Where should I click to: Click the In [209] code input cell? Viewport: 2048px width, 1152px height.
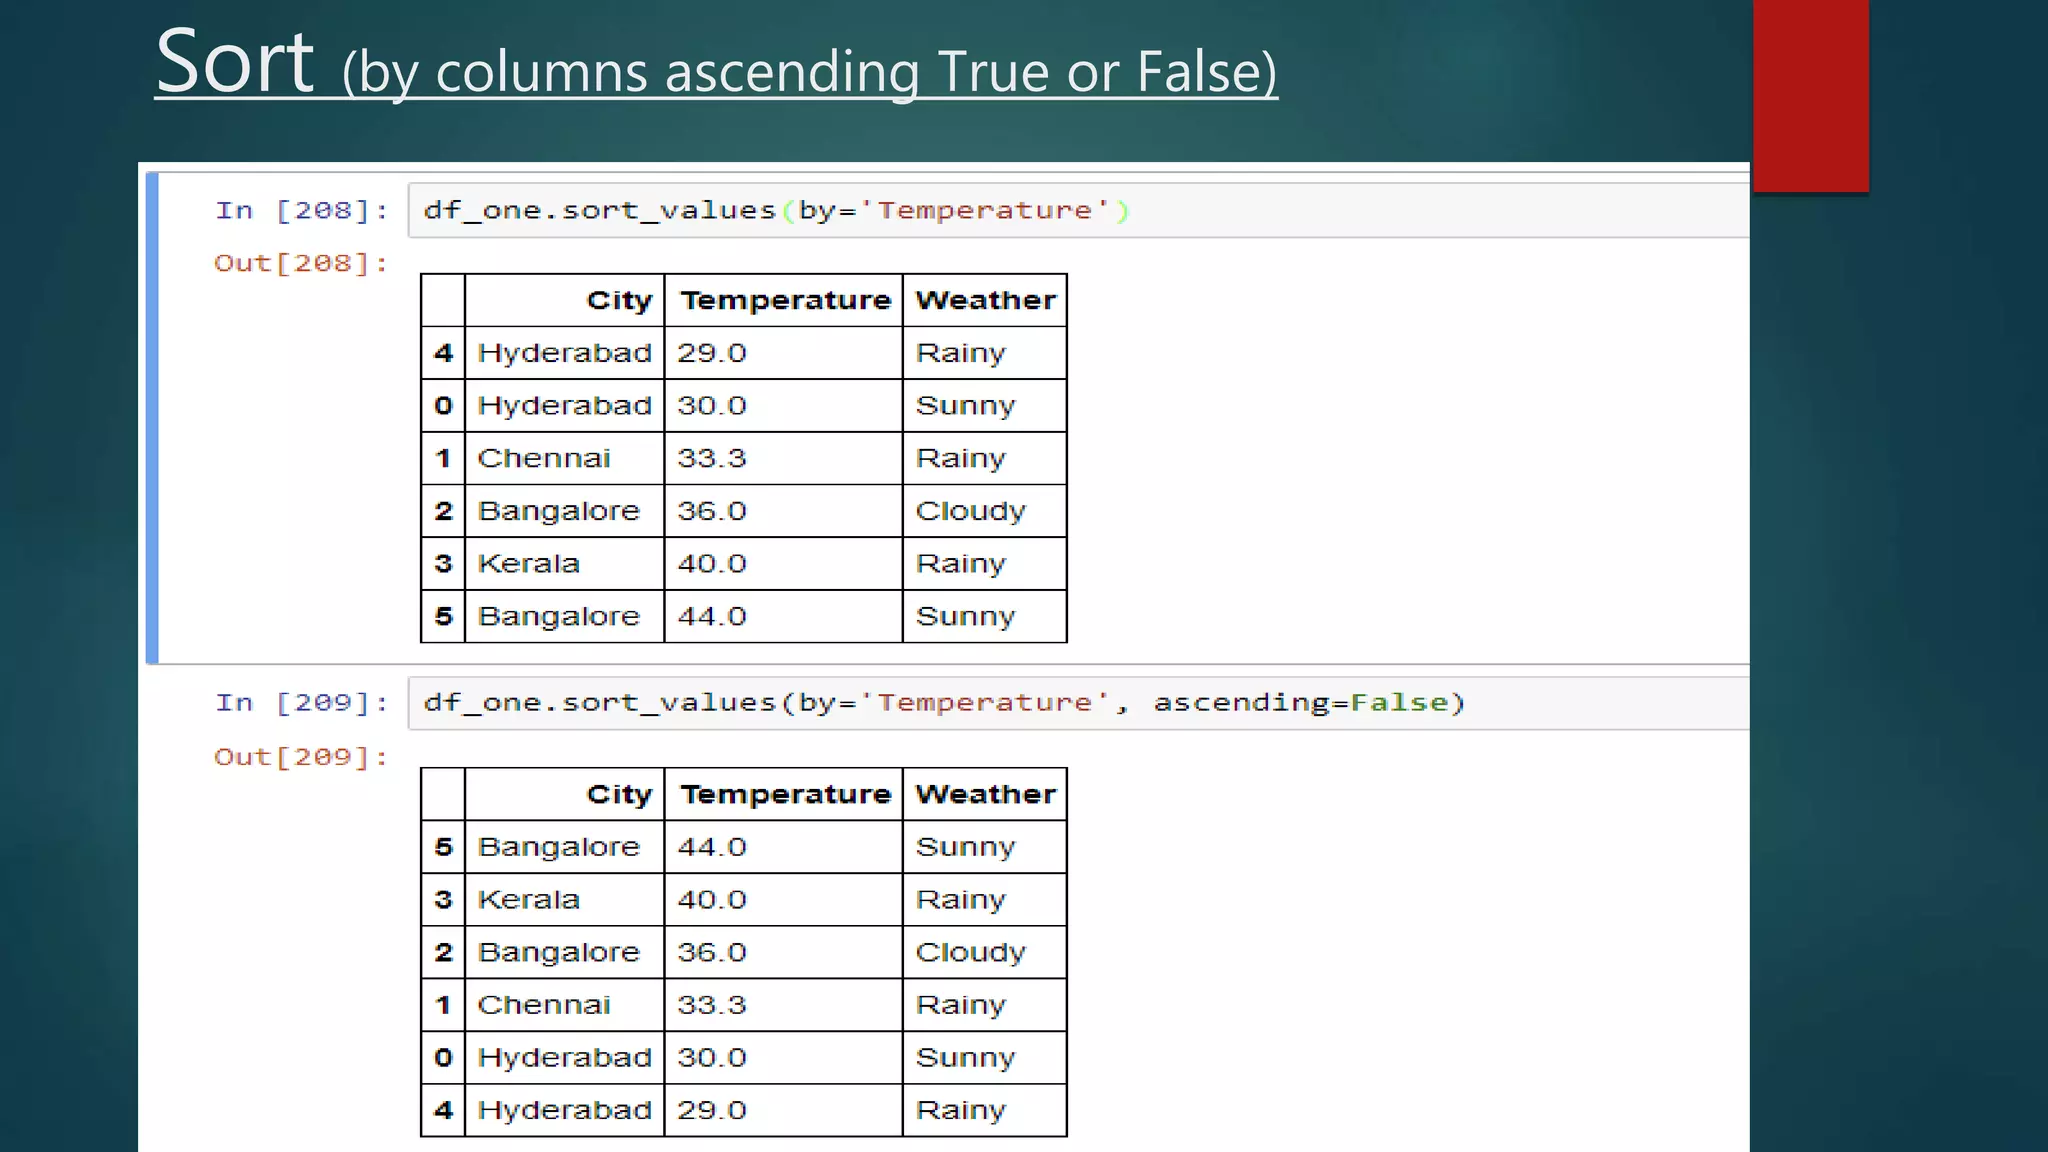[x=1079, y=703]
